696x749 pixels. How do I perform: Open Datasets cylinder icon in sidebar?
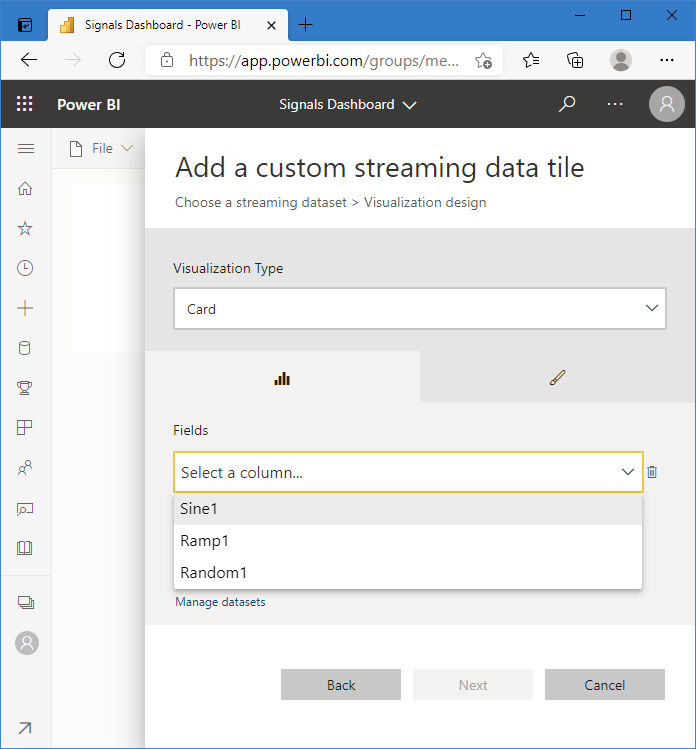25,348
